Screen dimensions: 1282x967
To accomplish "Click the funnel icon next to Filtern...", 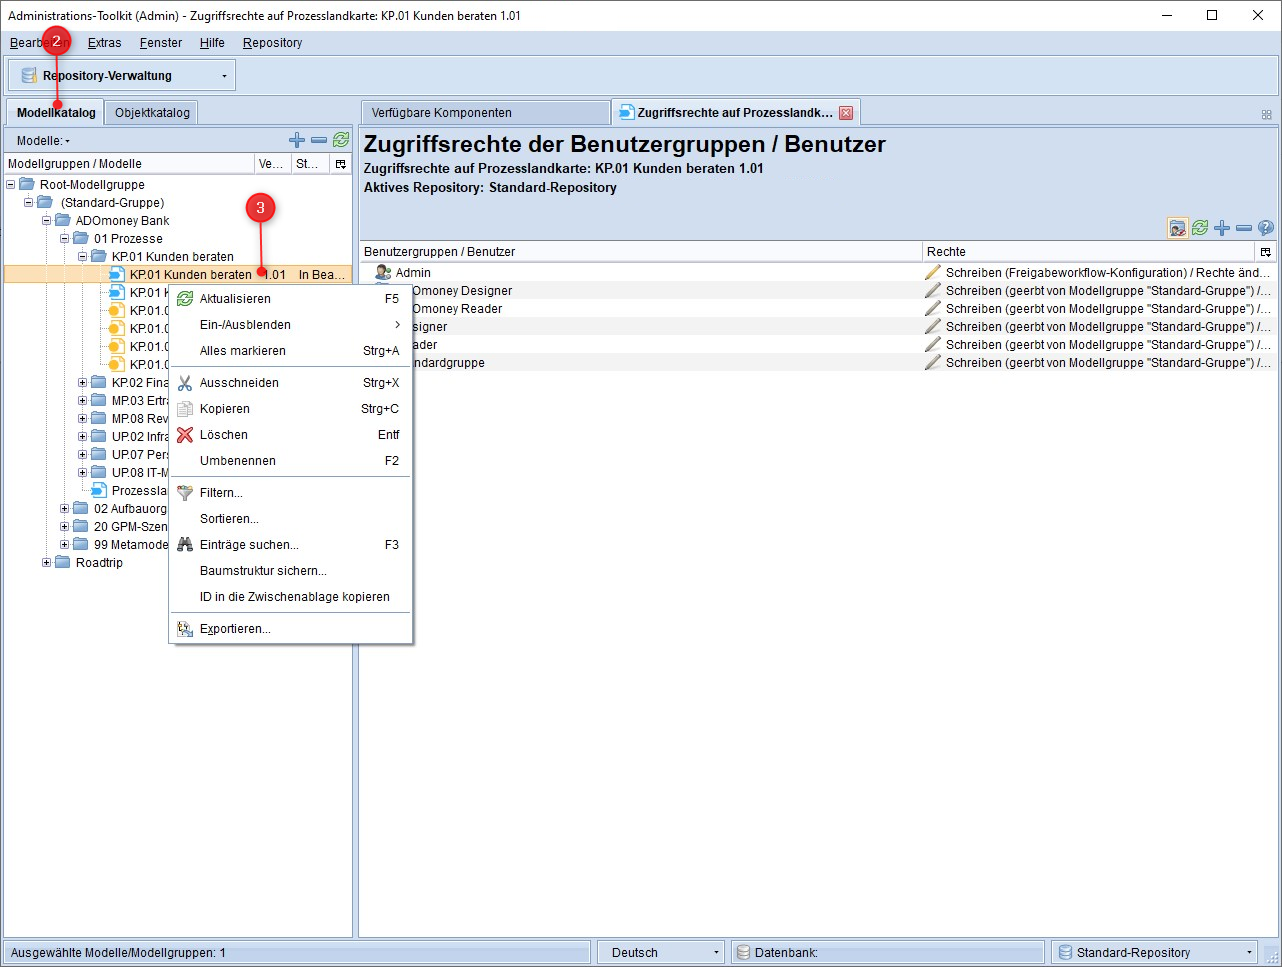I will 185,493.
